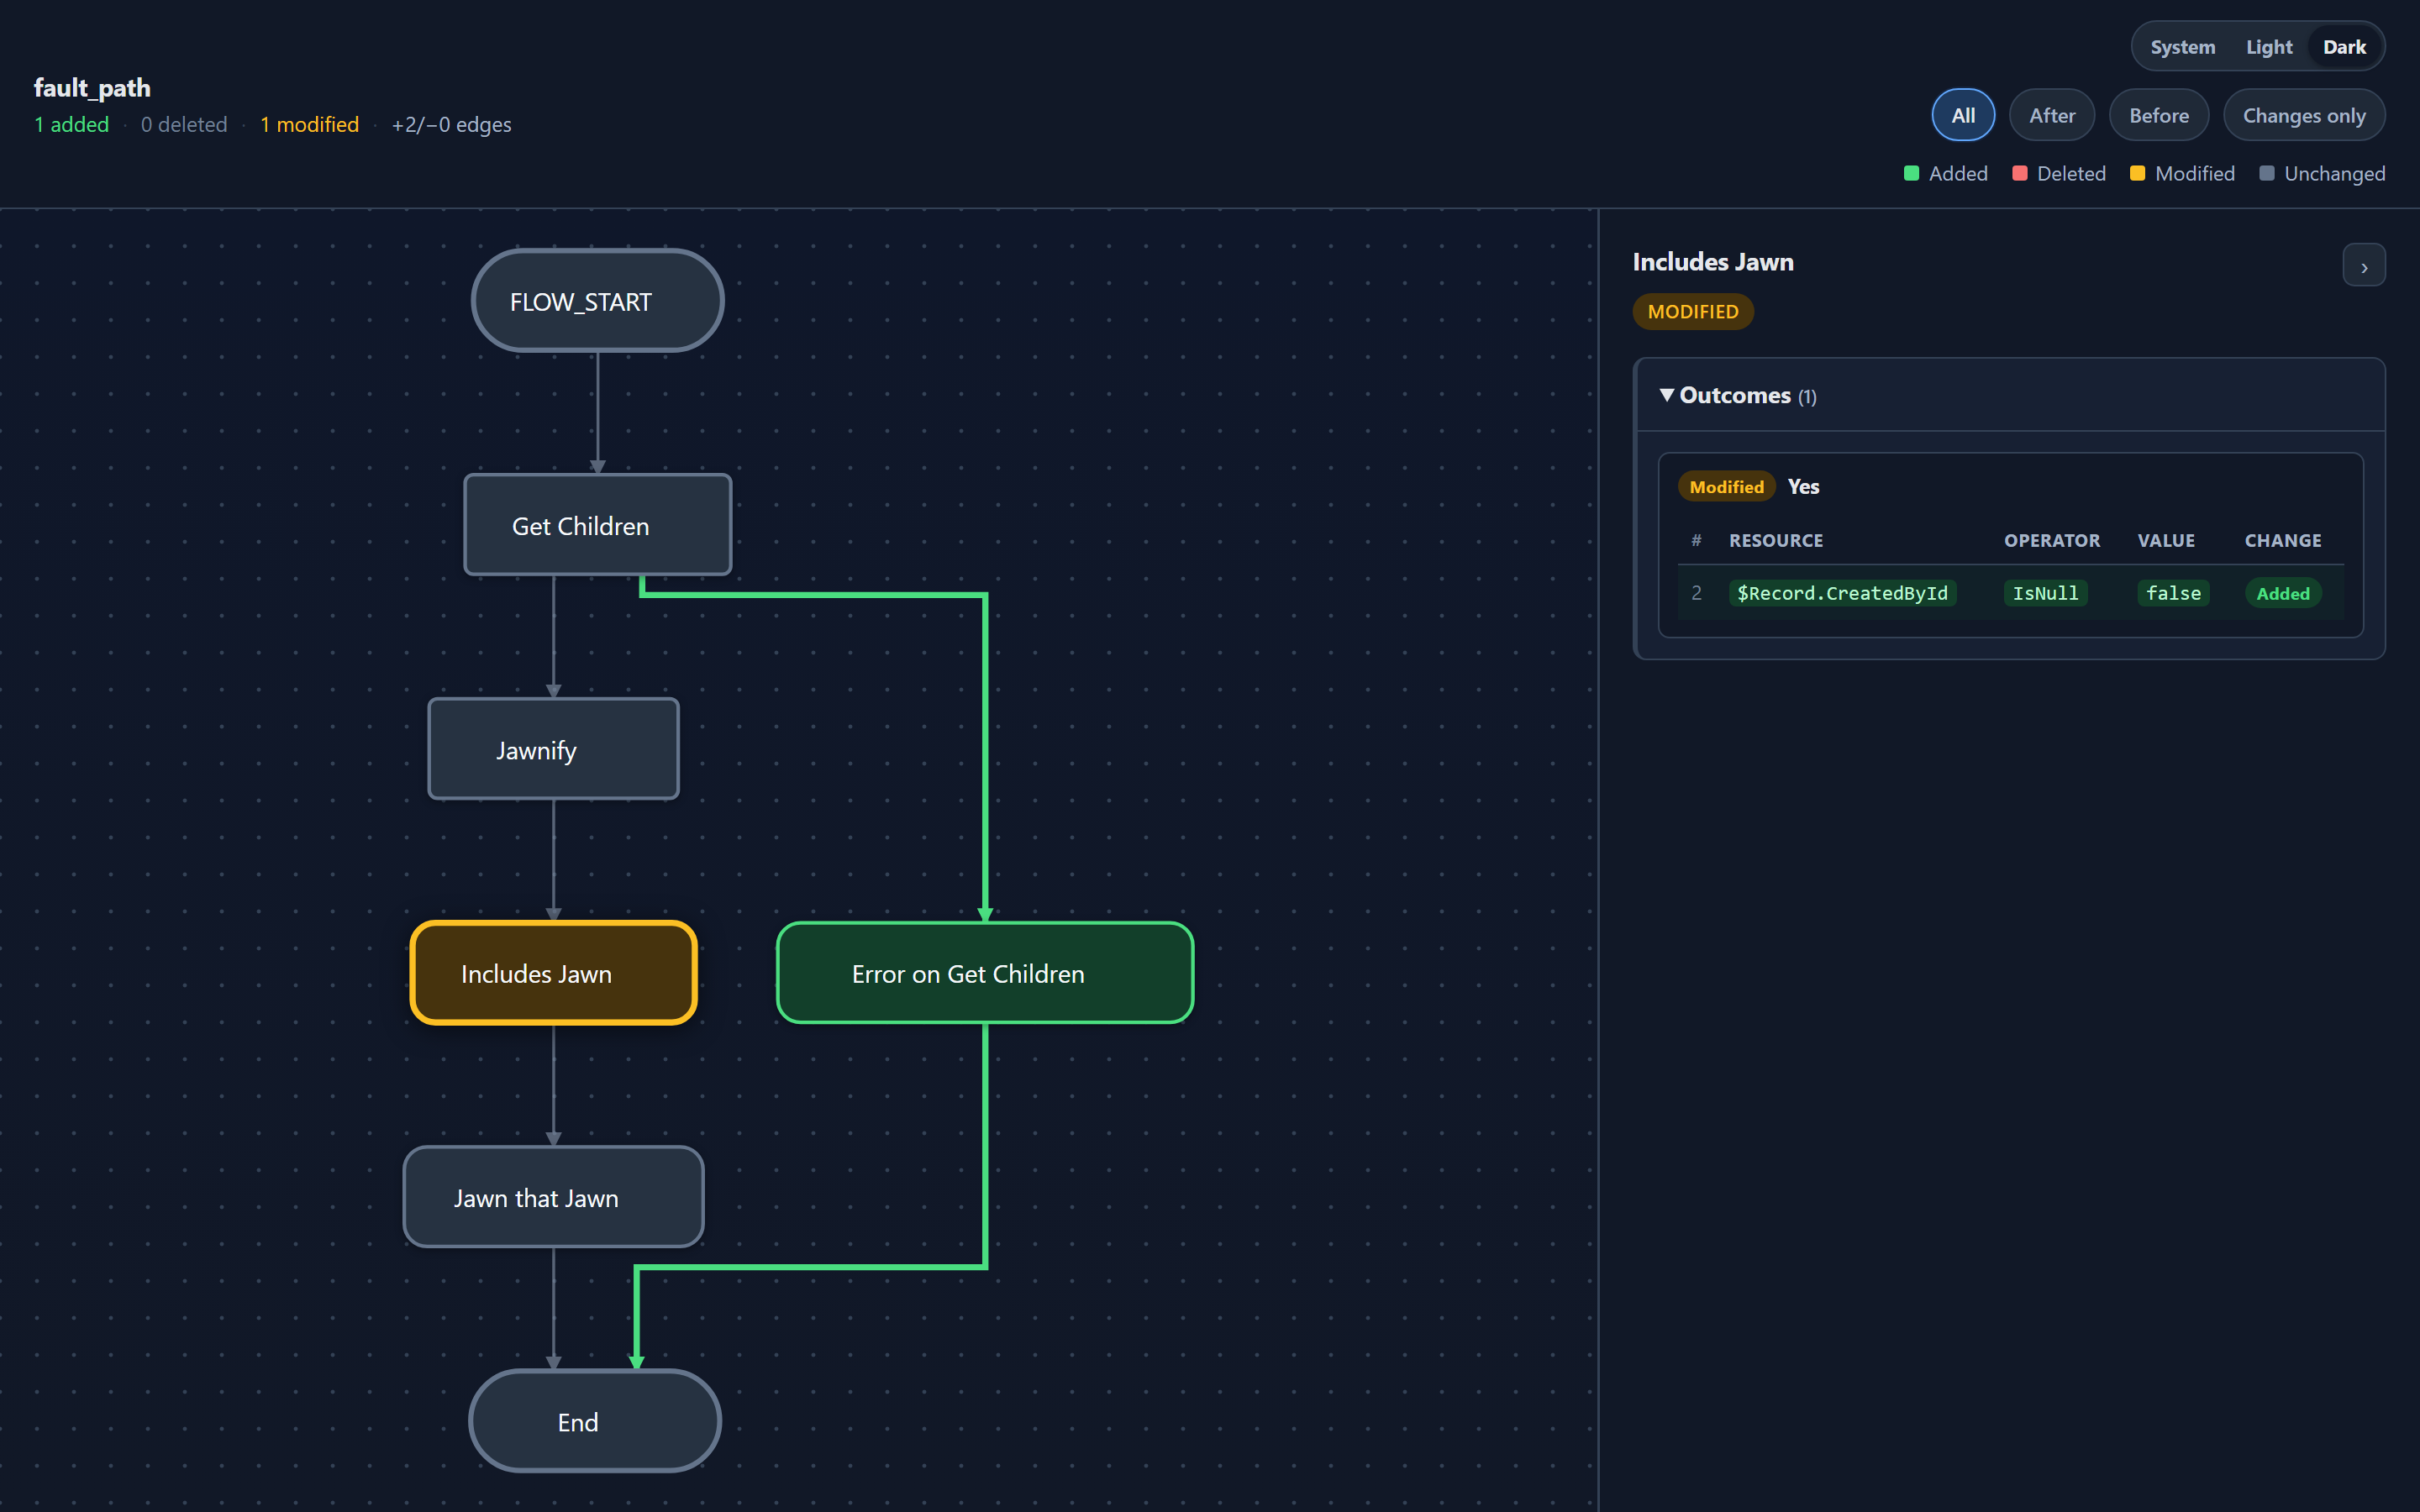Click the false value cell
2420x1512 pixels.
2173,593
